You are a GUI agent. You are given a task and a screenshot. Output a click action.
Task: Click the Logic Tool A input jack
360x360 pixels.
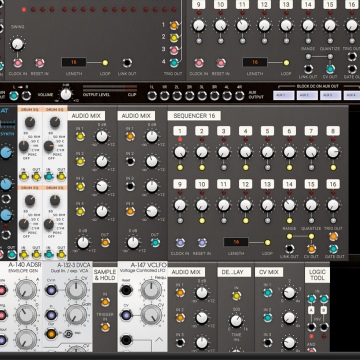pos(311,299)
